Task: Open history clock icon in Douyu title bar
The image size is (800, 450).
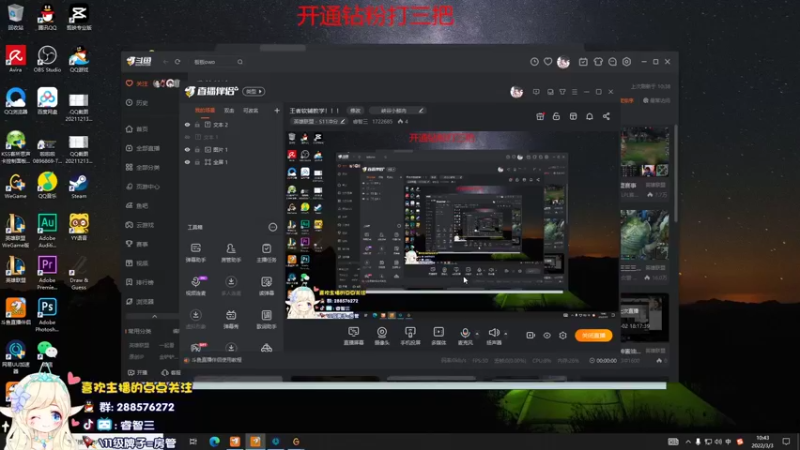Action: coord(534,62)
